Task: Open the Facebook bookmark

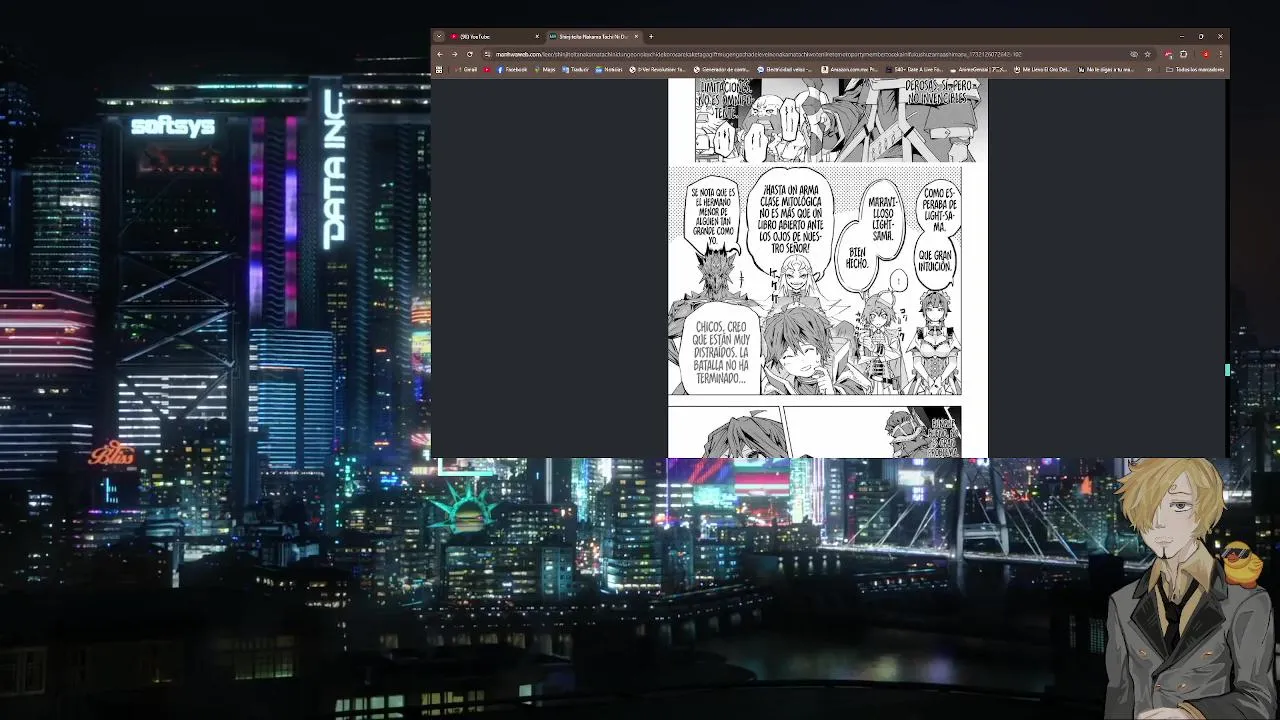Action: pos(512,69)
